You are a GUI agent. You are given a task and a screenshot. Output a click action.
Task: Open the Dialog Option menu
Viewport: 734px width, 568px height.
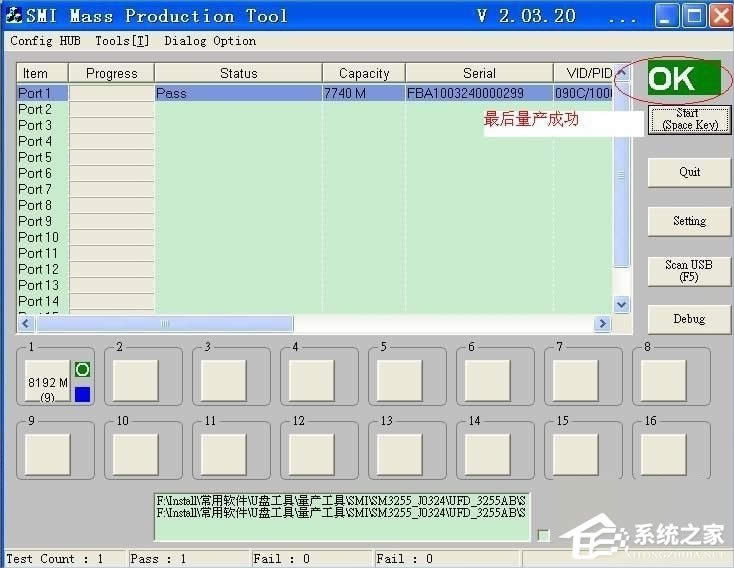tap(210, 41)
